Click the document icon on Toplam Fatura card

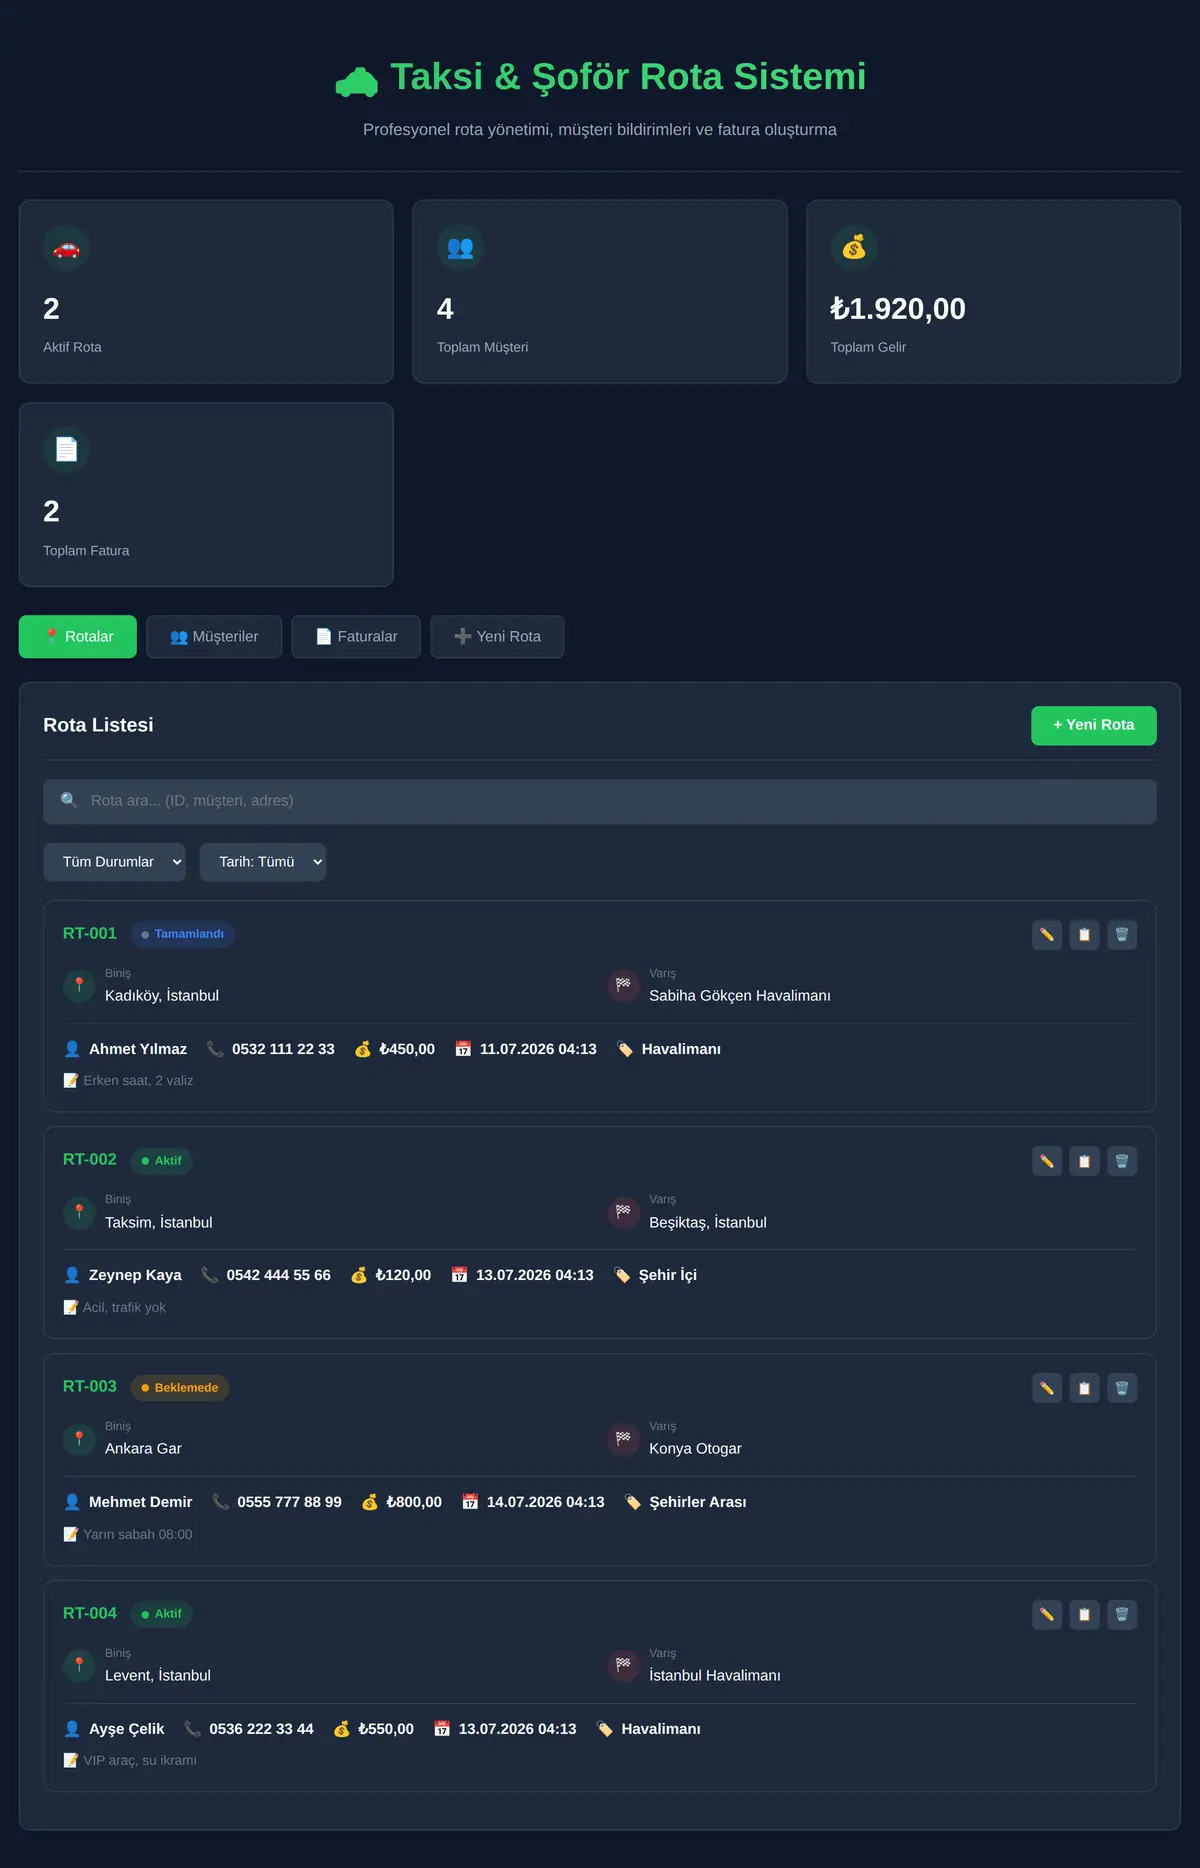click(x=67, y=451)
